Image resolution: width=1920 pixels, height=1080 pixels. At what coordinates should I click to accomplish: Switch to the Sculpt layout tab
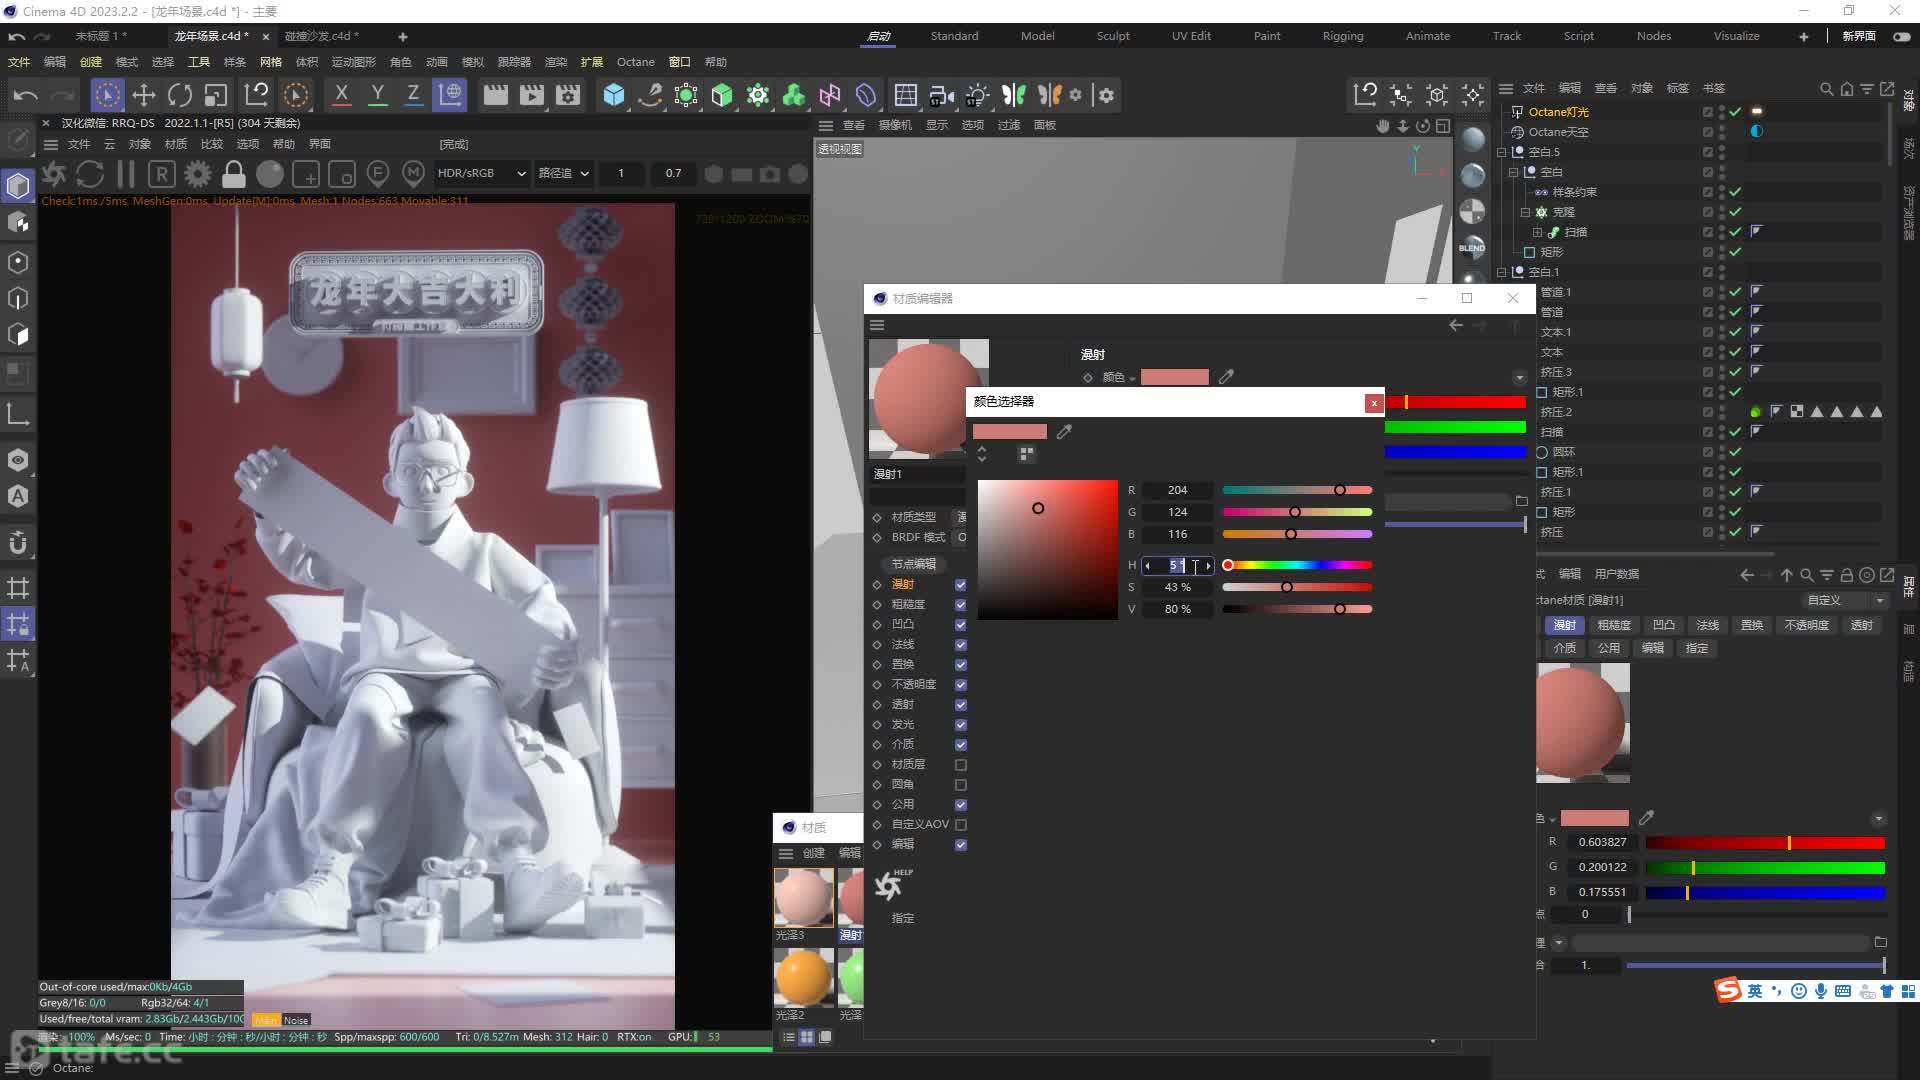1113,36
